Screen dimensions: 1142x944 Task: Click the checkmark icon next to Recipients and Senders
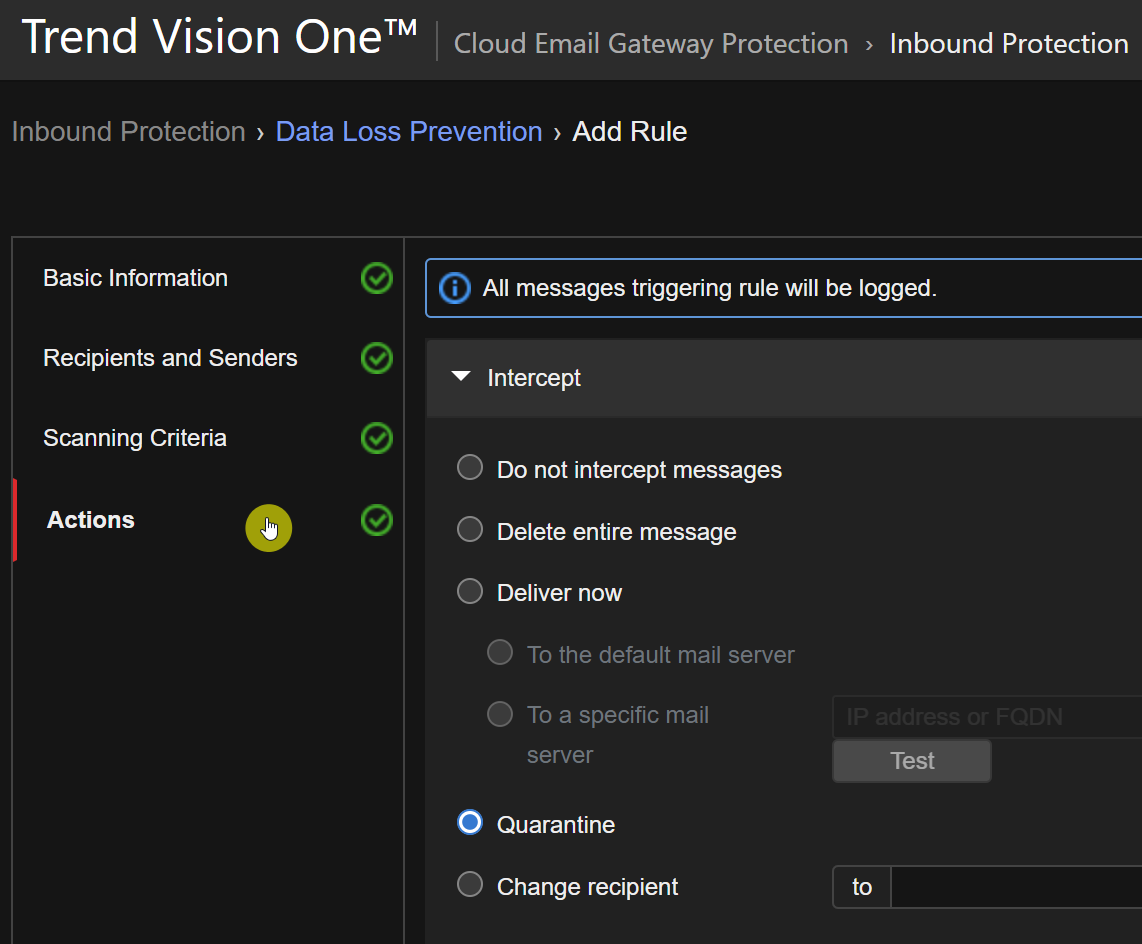[377, 358]
